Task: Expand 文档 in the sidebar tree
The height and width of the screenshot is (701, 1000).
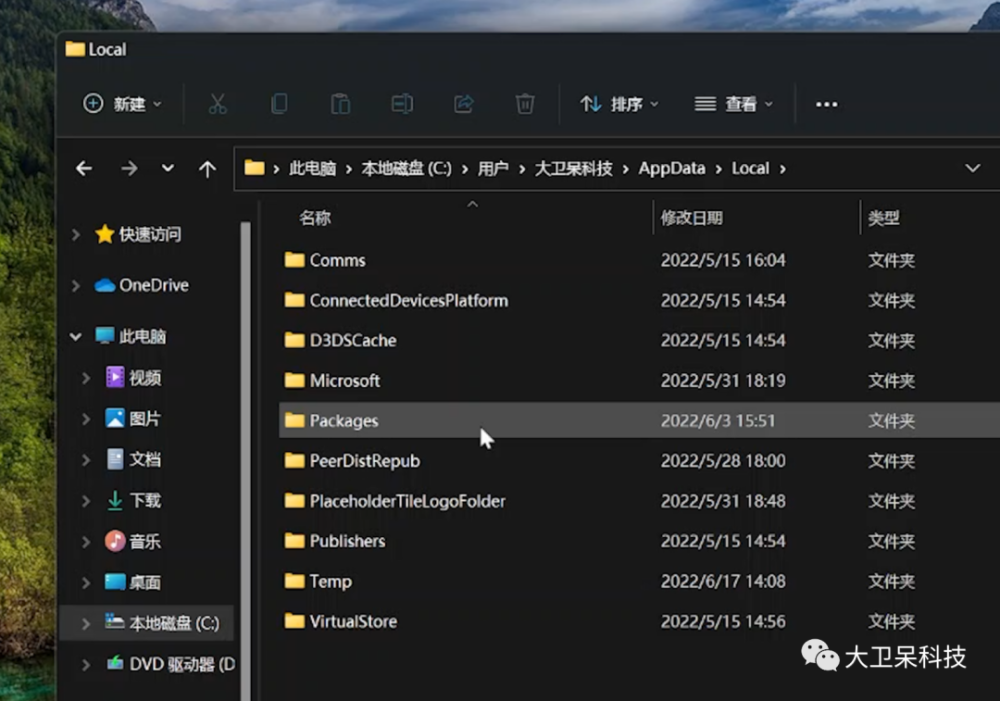Action: point(86,459)
